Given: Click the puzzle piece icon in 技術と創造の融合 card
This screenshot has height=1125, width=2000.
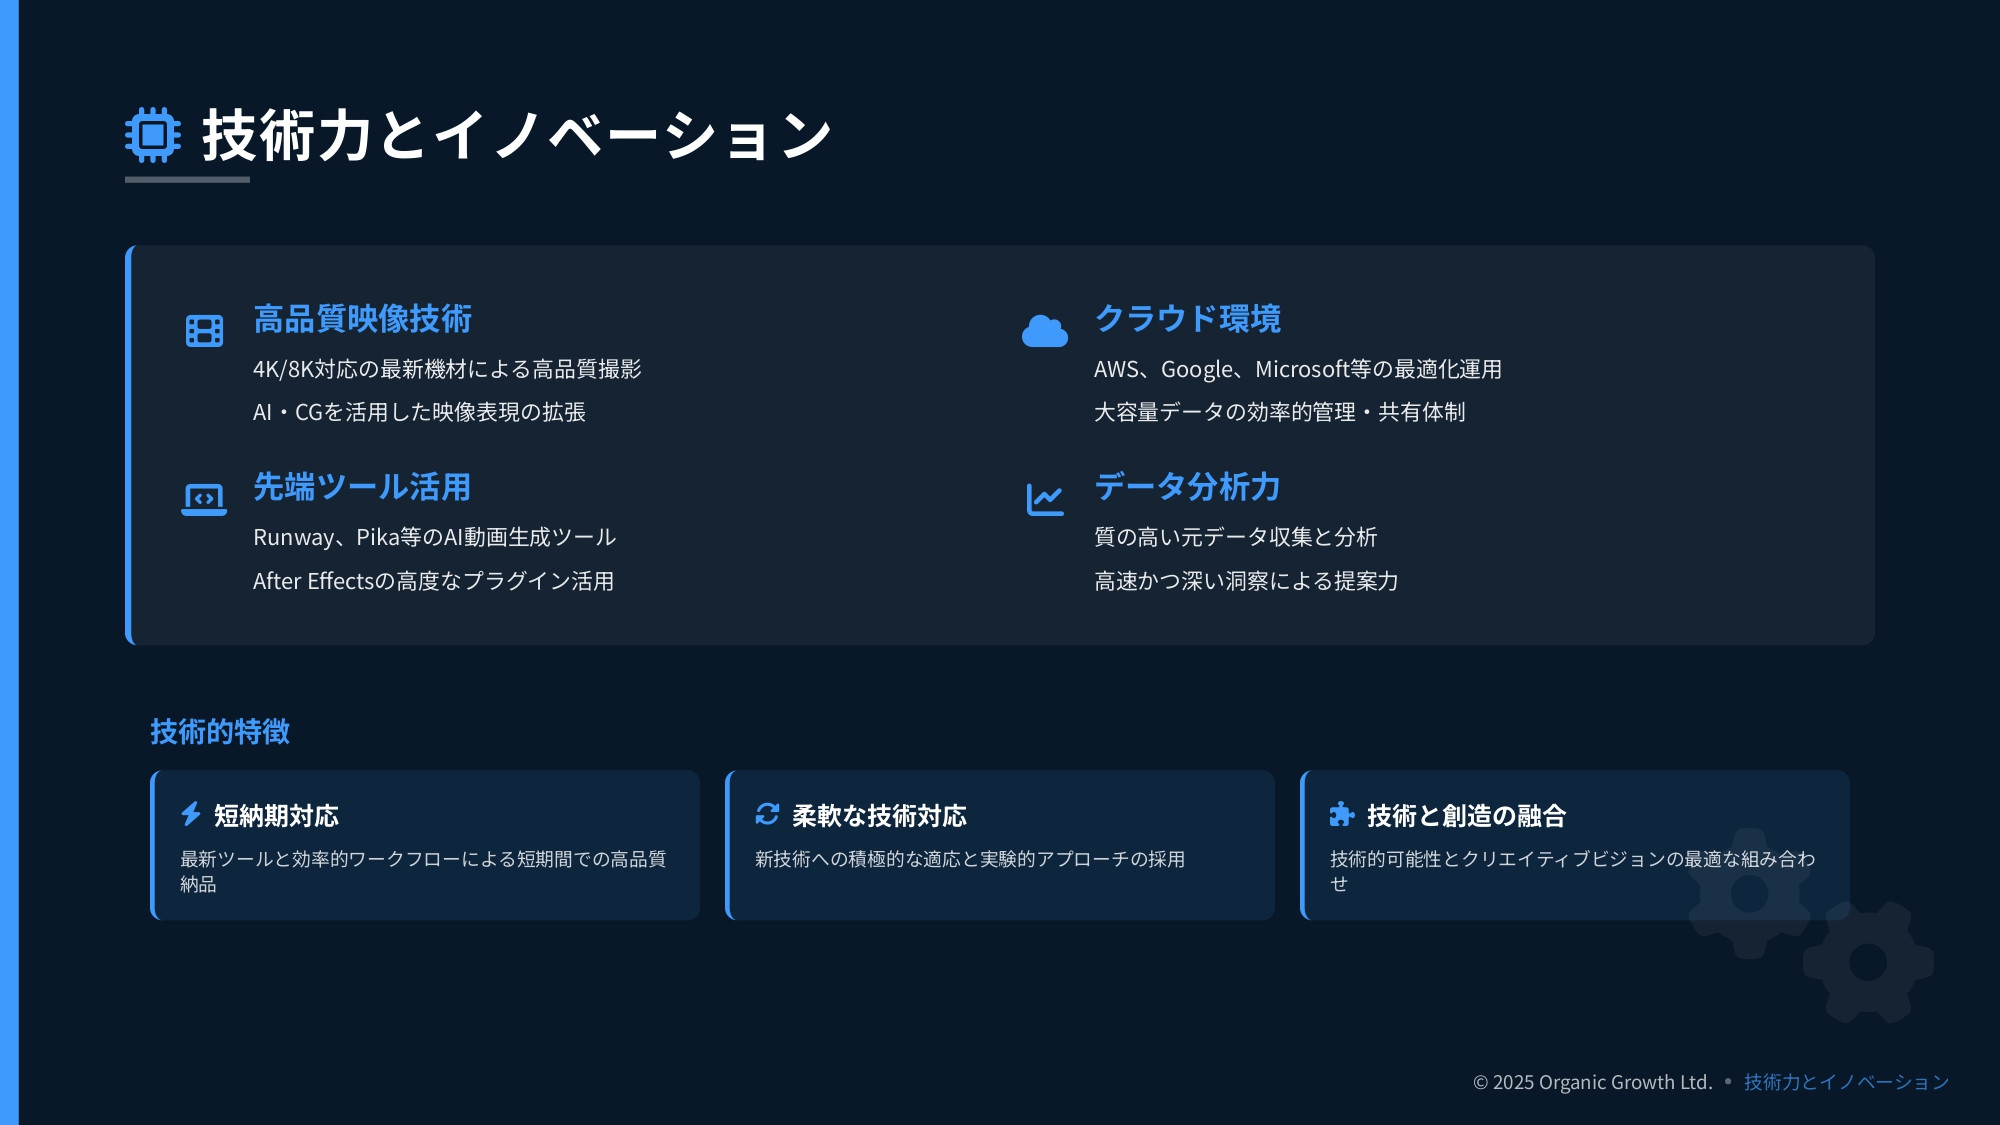Looking at the screenshot, I should pos(1341,816).
